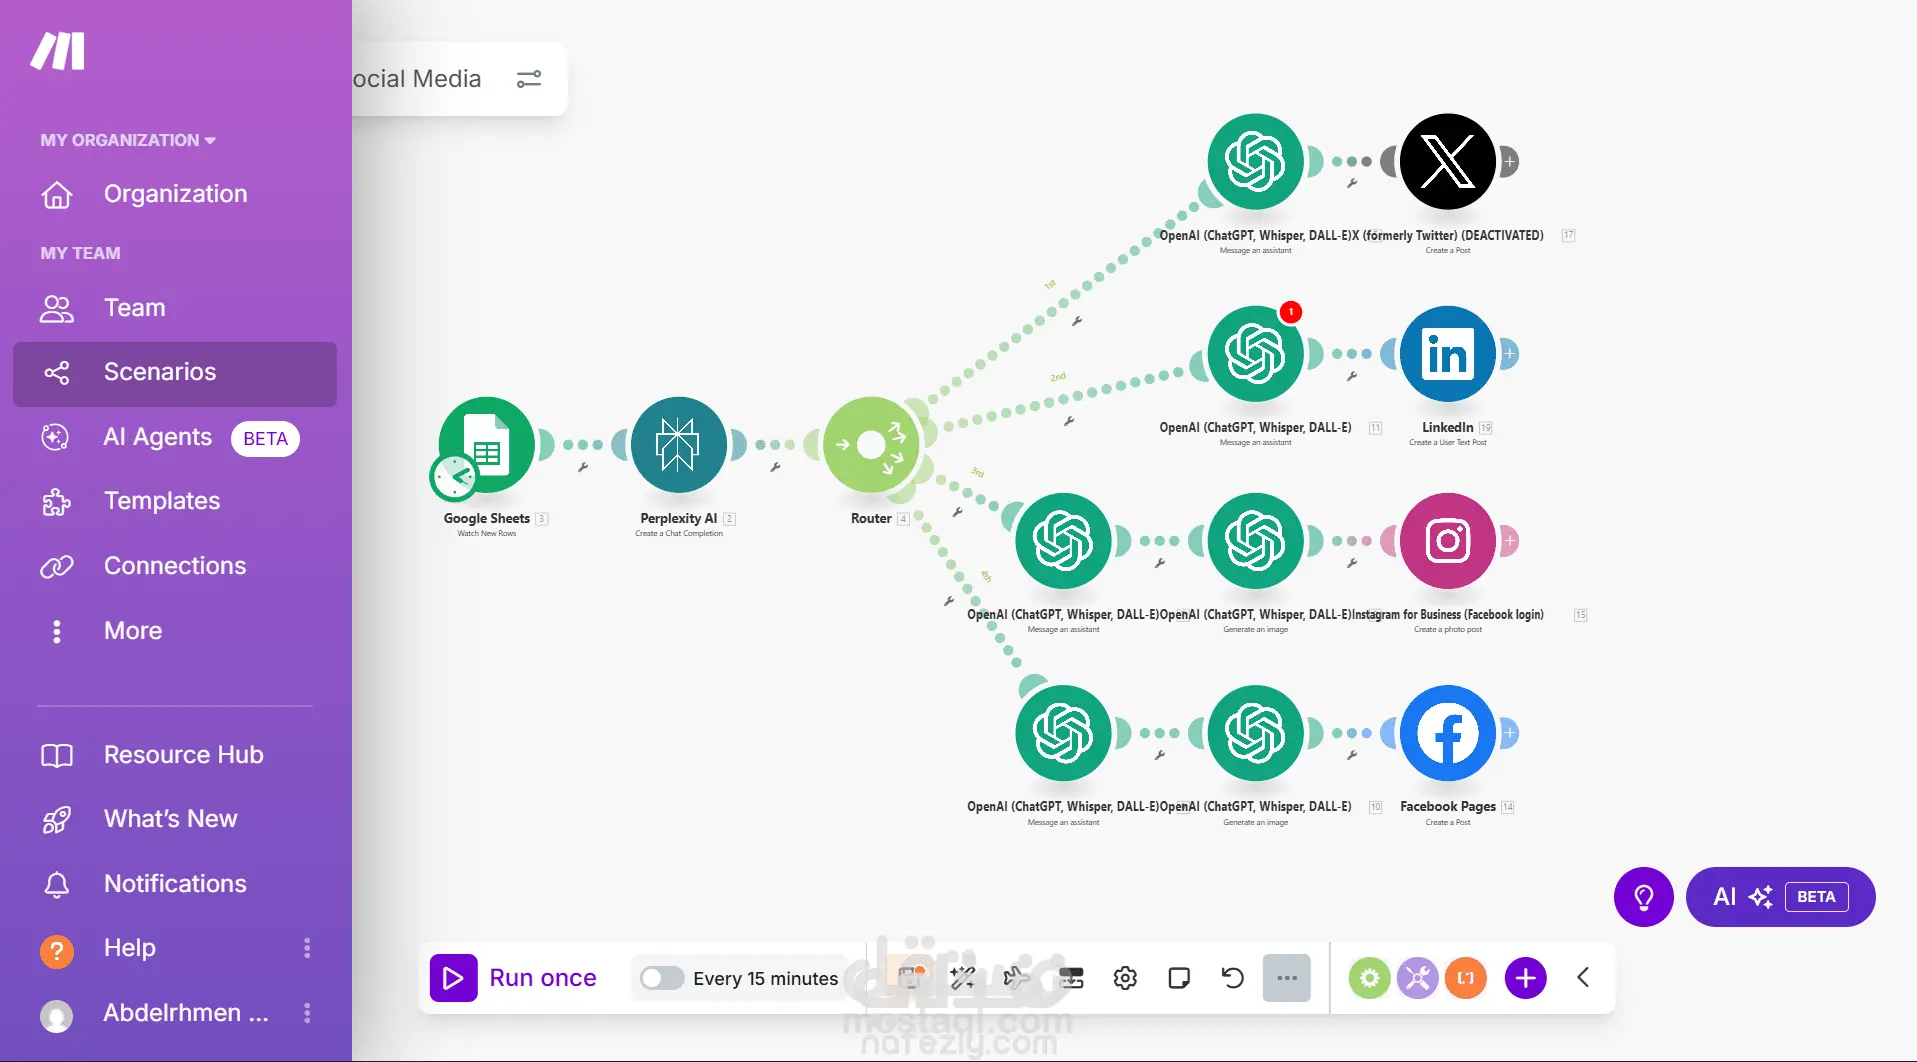Open scenario options slider icon beside title
Viewport: 1917px width, 1062px height.
[x=529, y=79]
